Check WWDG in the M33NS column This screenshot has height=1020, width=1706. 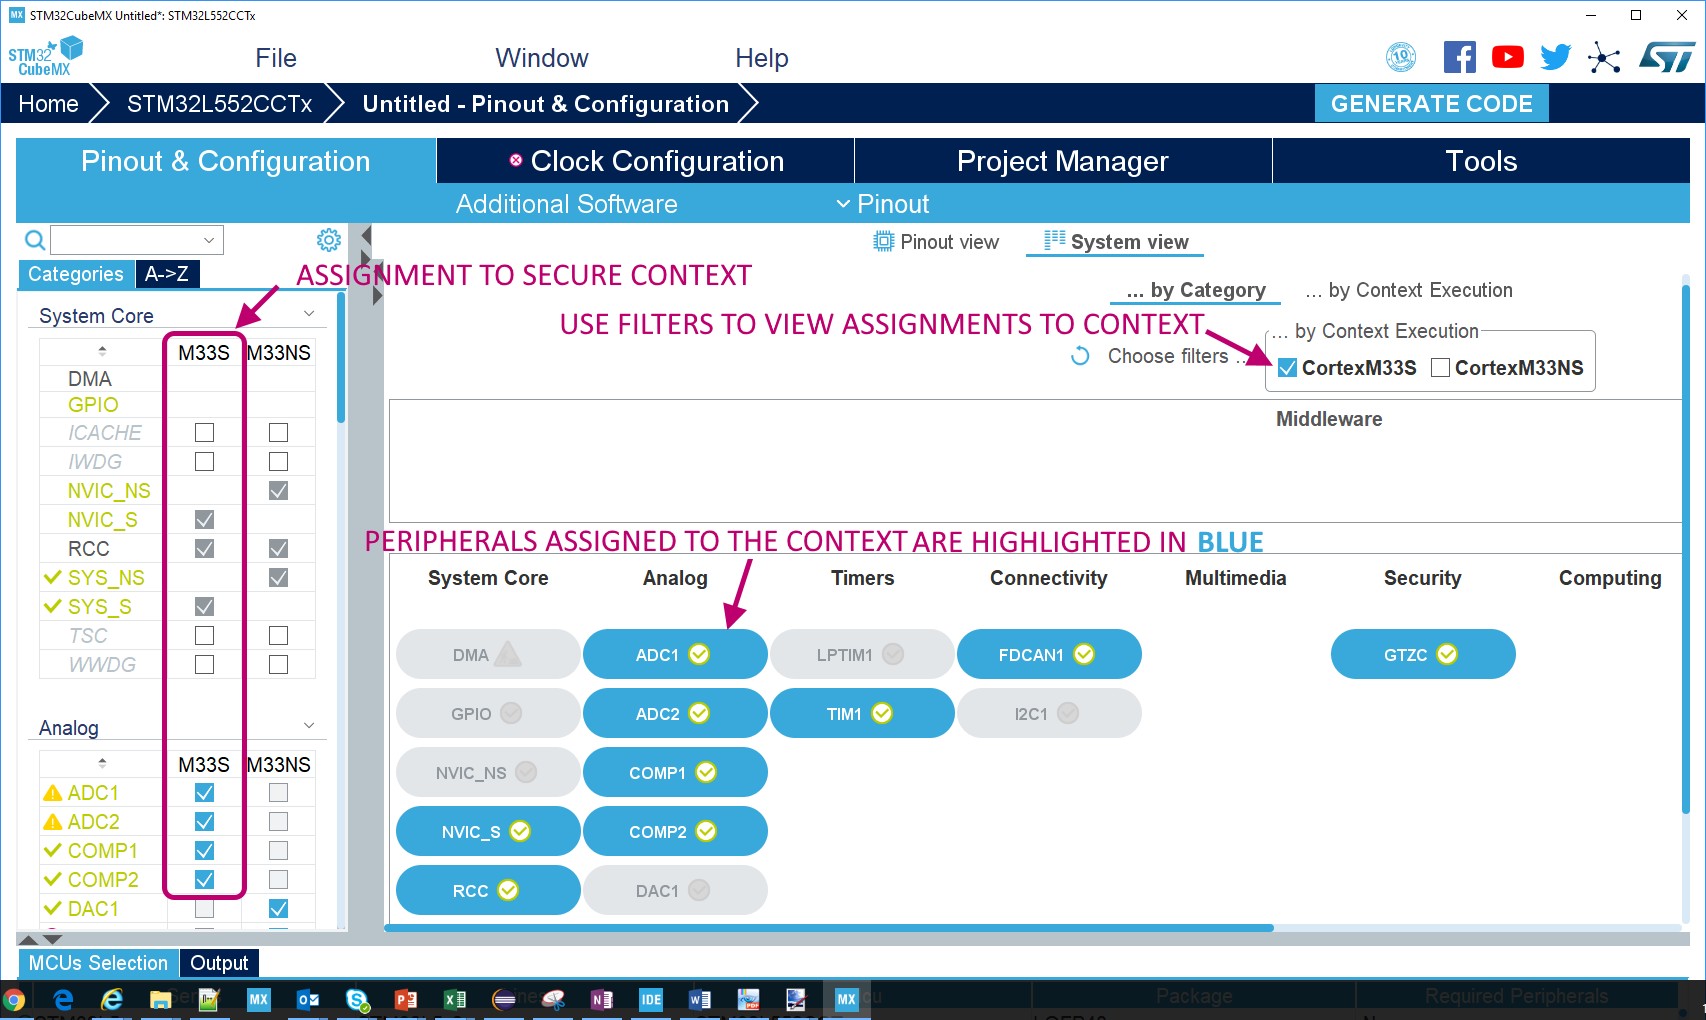pyautogui.click(x=278, y=664)
